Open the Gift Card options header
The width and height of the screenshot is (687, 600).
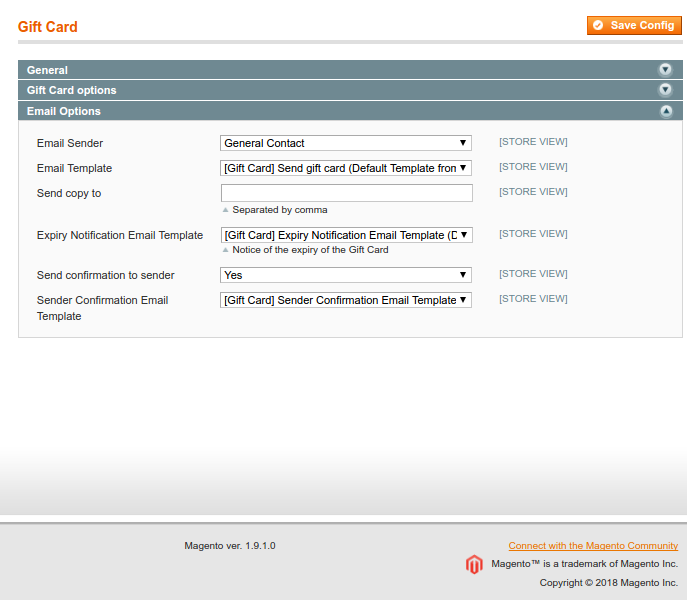coord(72,90)
